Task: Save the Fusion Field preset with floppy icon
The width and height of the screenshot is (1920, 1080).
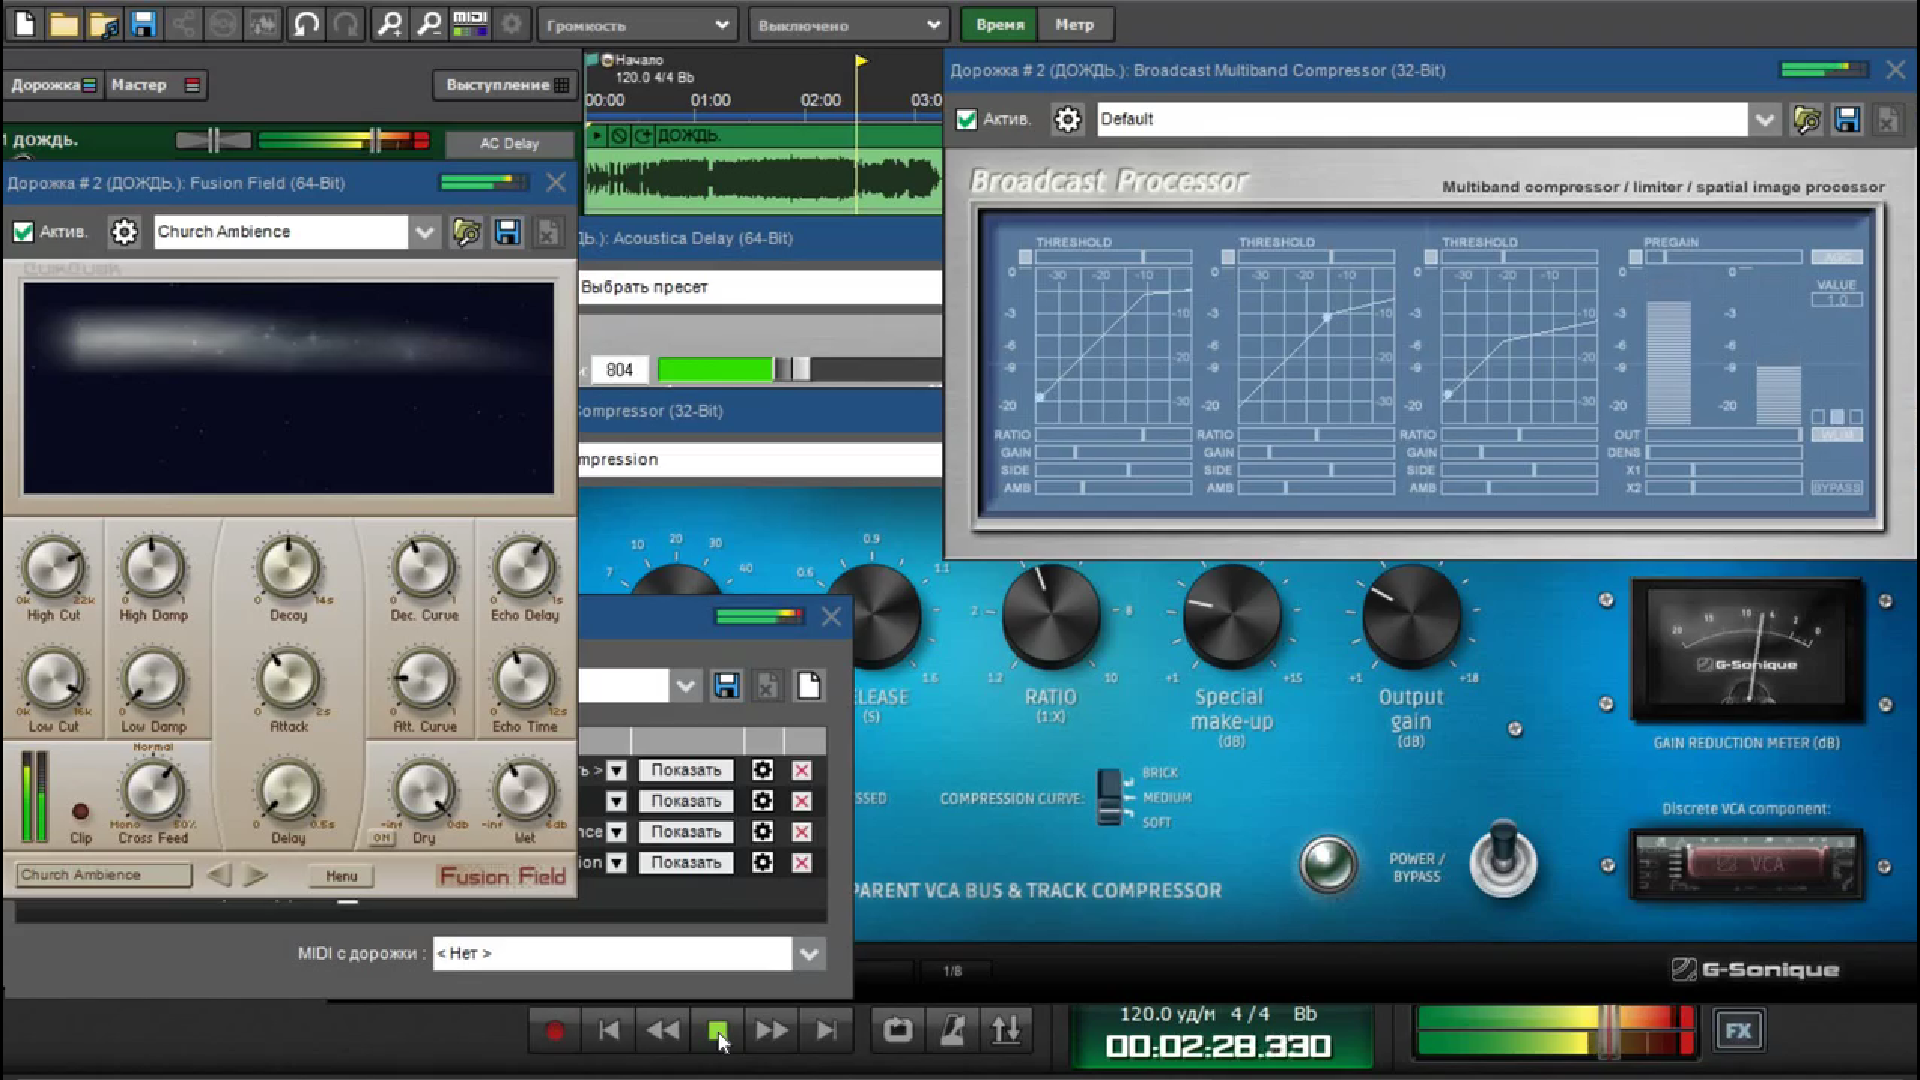Action: (507, 232)
